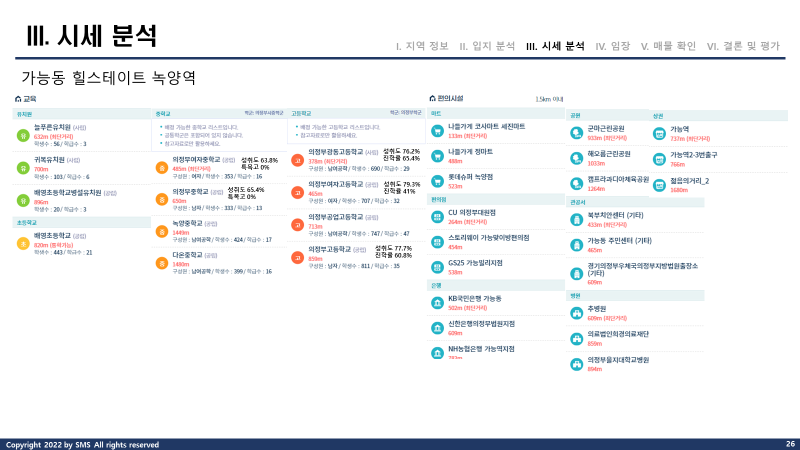Click the green icon beside 귀복유치원
Screen dimensions: 800x450
[x=23, y=168]
